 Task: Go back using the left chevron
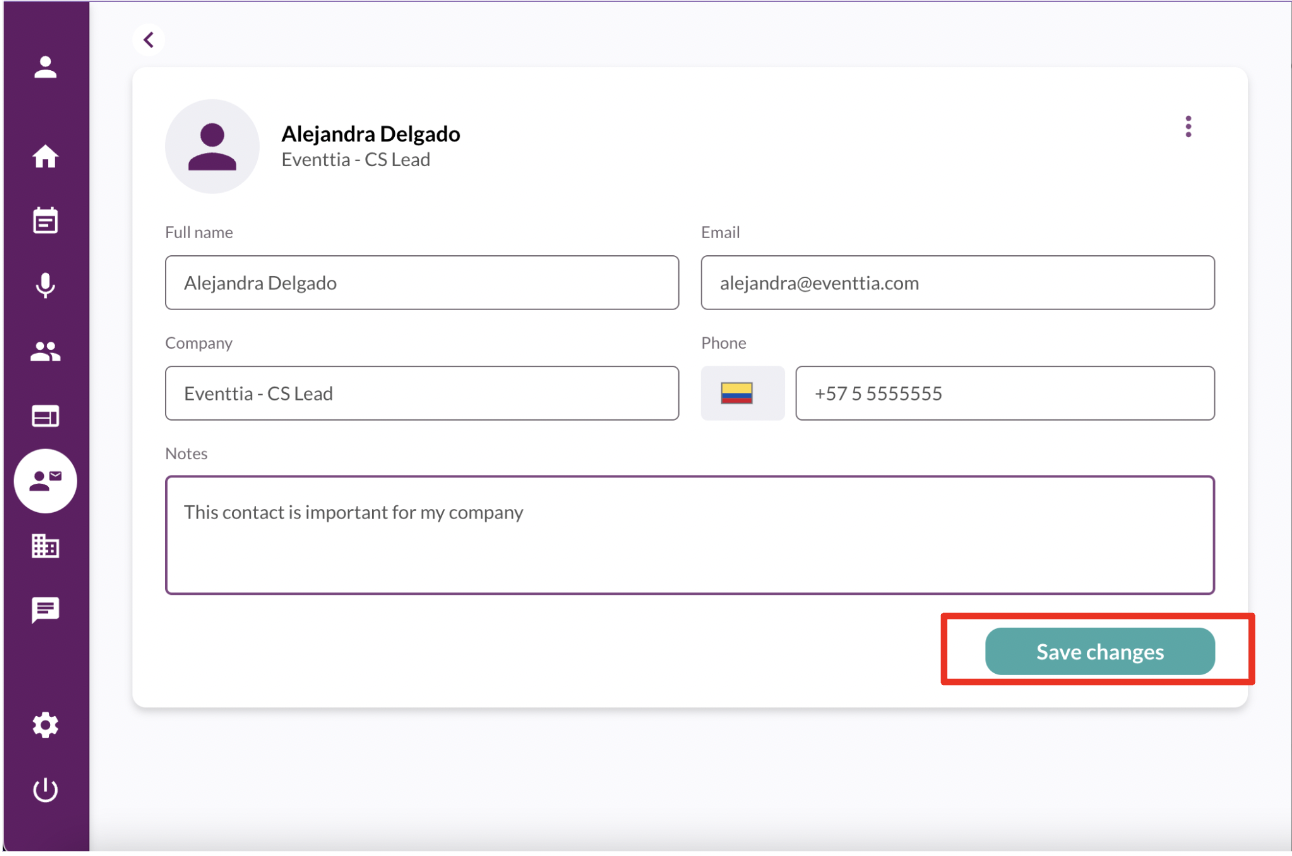coord(149,40)
